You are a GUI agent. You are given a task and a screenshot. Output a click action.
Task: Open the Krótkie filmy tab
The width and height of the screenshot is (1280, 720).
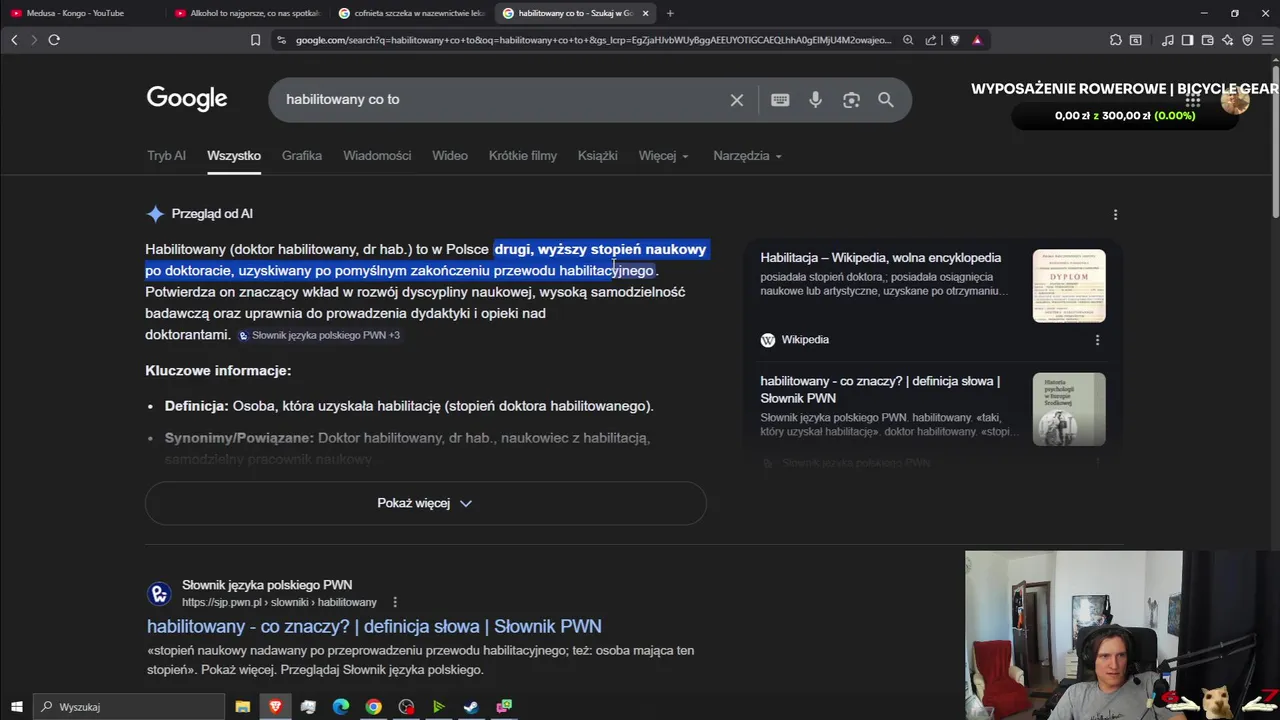523,156
